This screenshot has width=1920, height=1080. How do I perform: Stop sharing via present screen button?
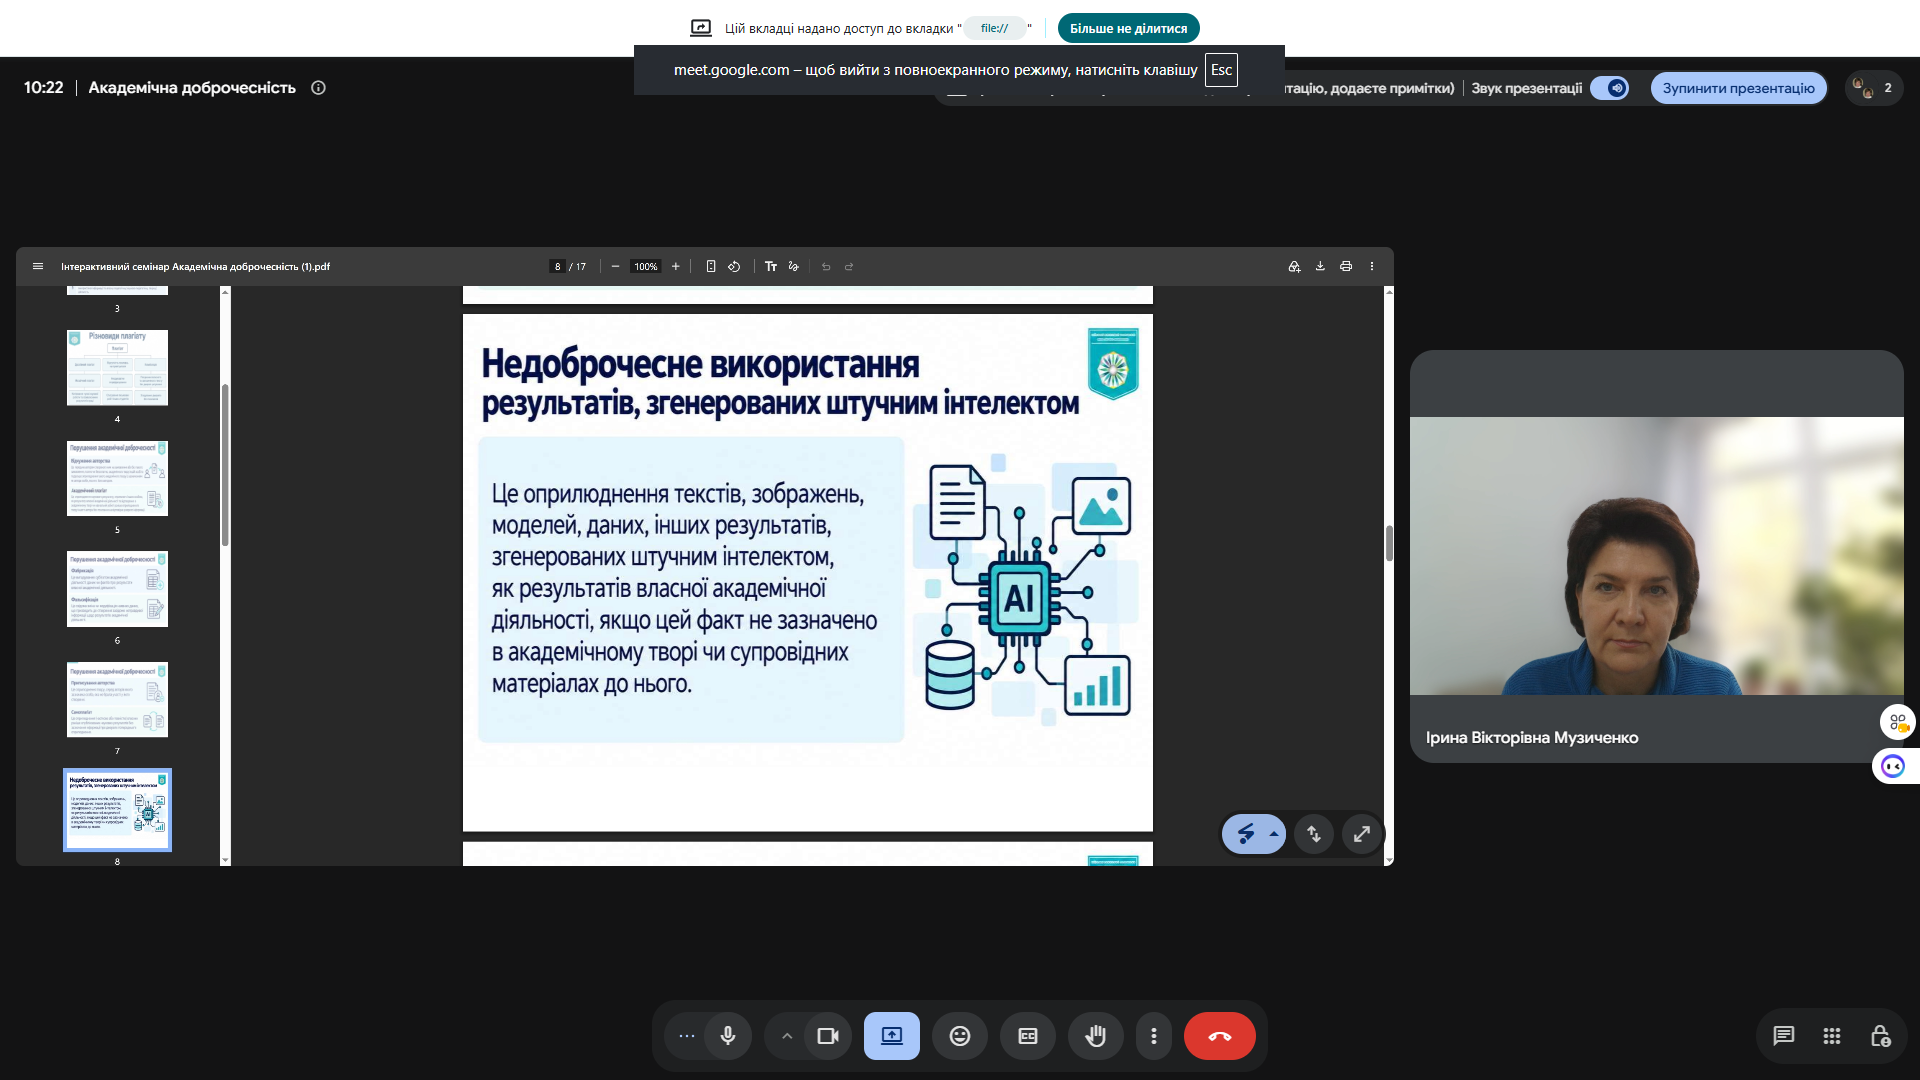click(x=892, y=1036)
